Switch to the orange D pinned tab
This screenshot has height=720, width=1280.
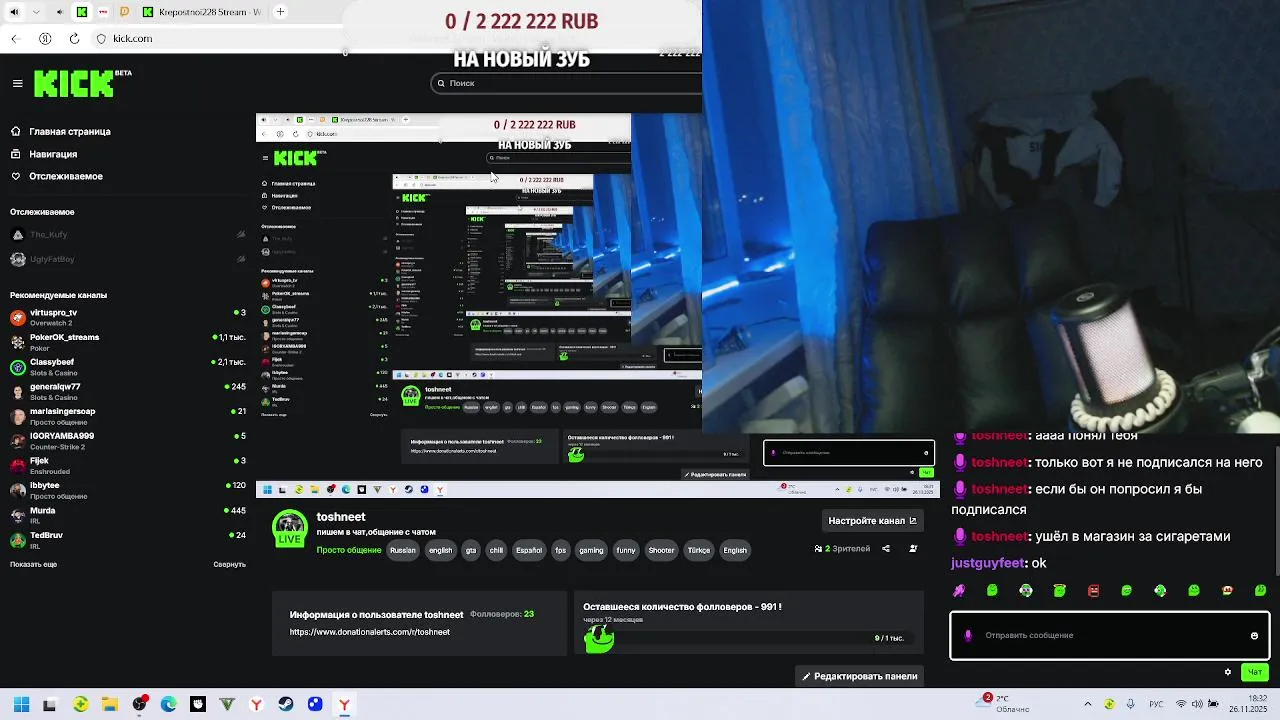[x=125, y=12]
